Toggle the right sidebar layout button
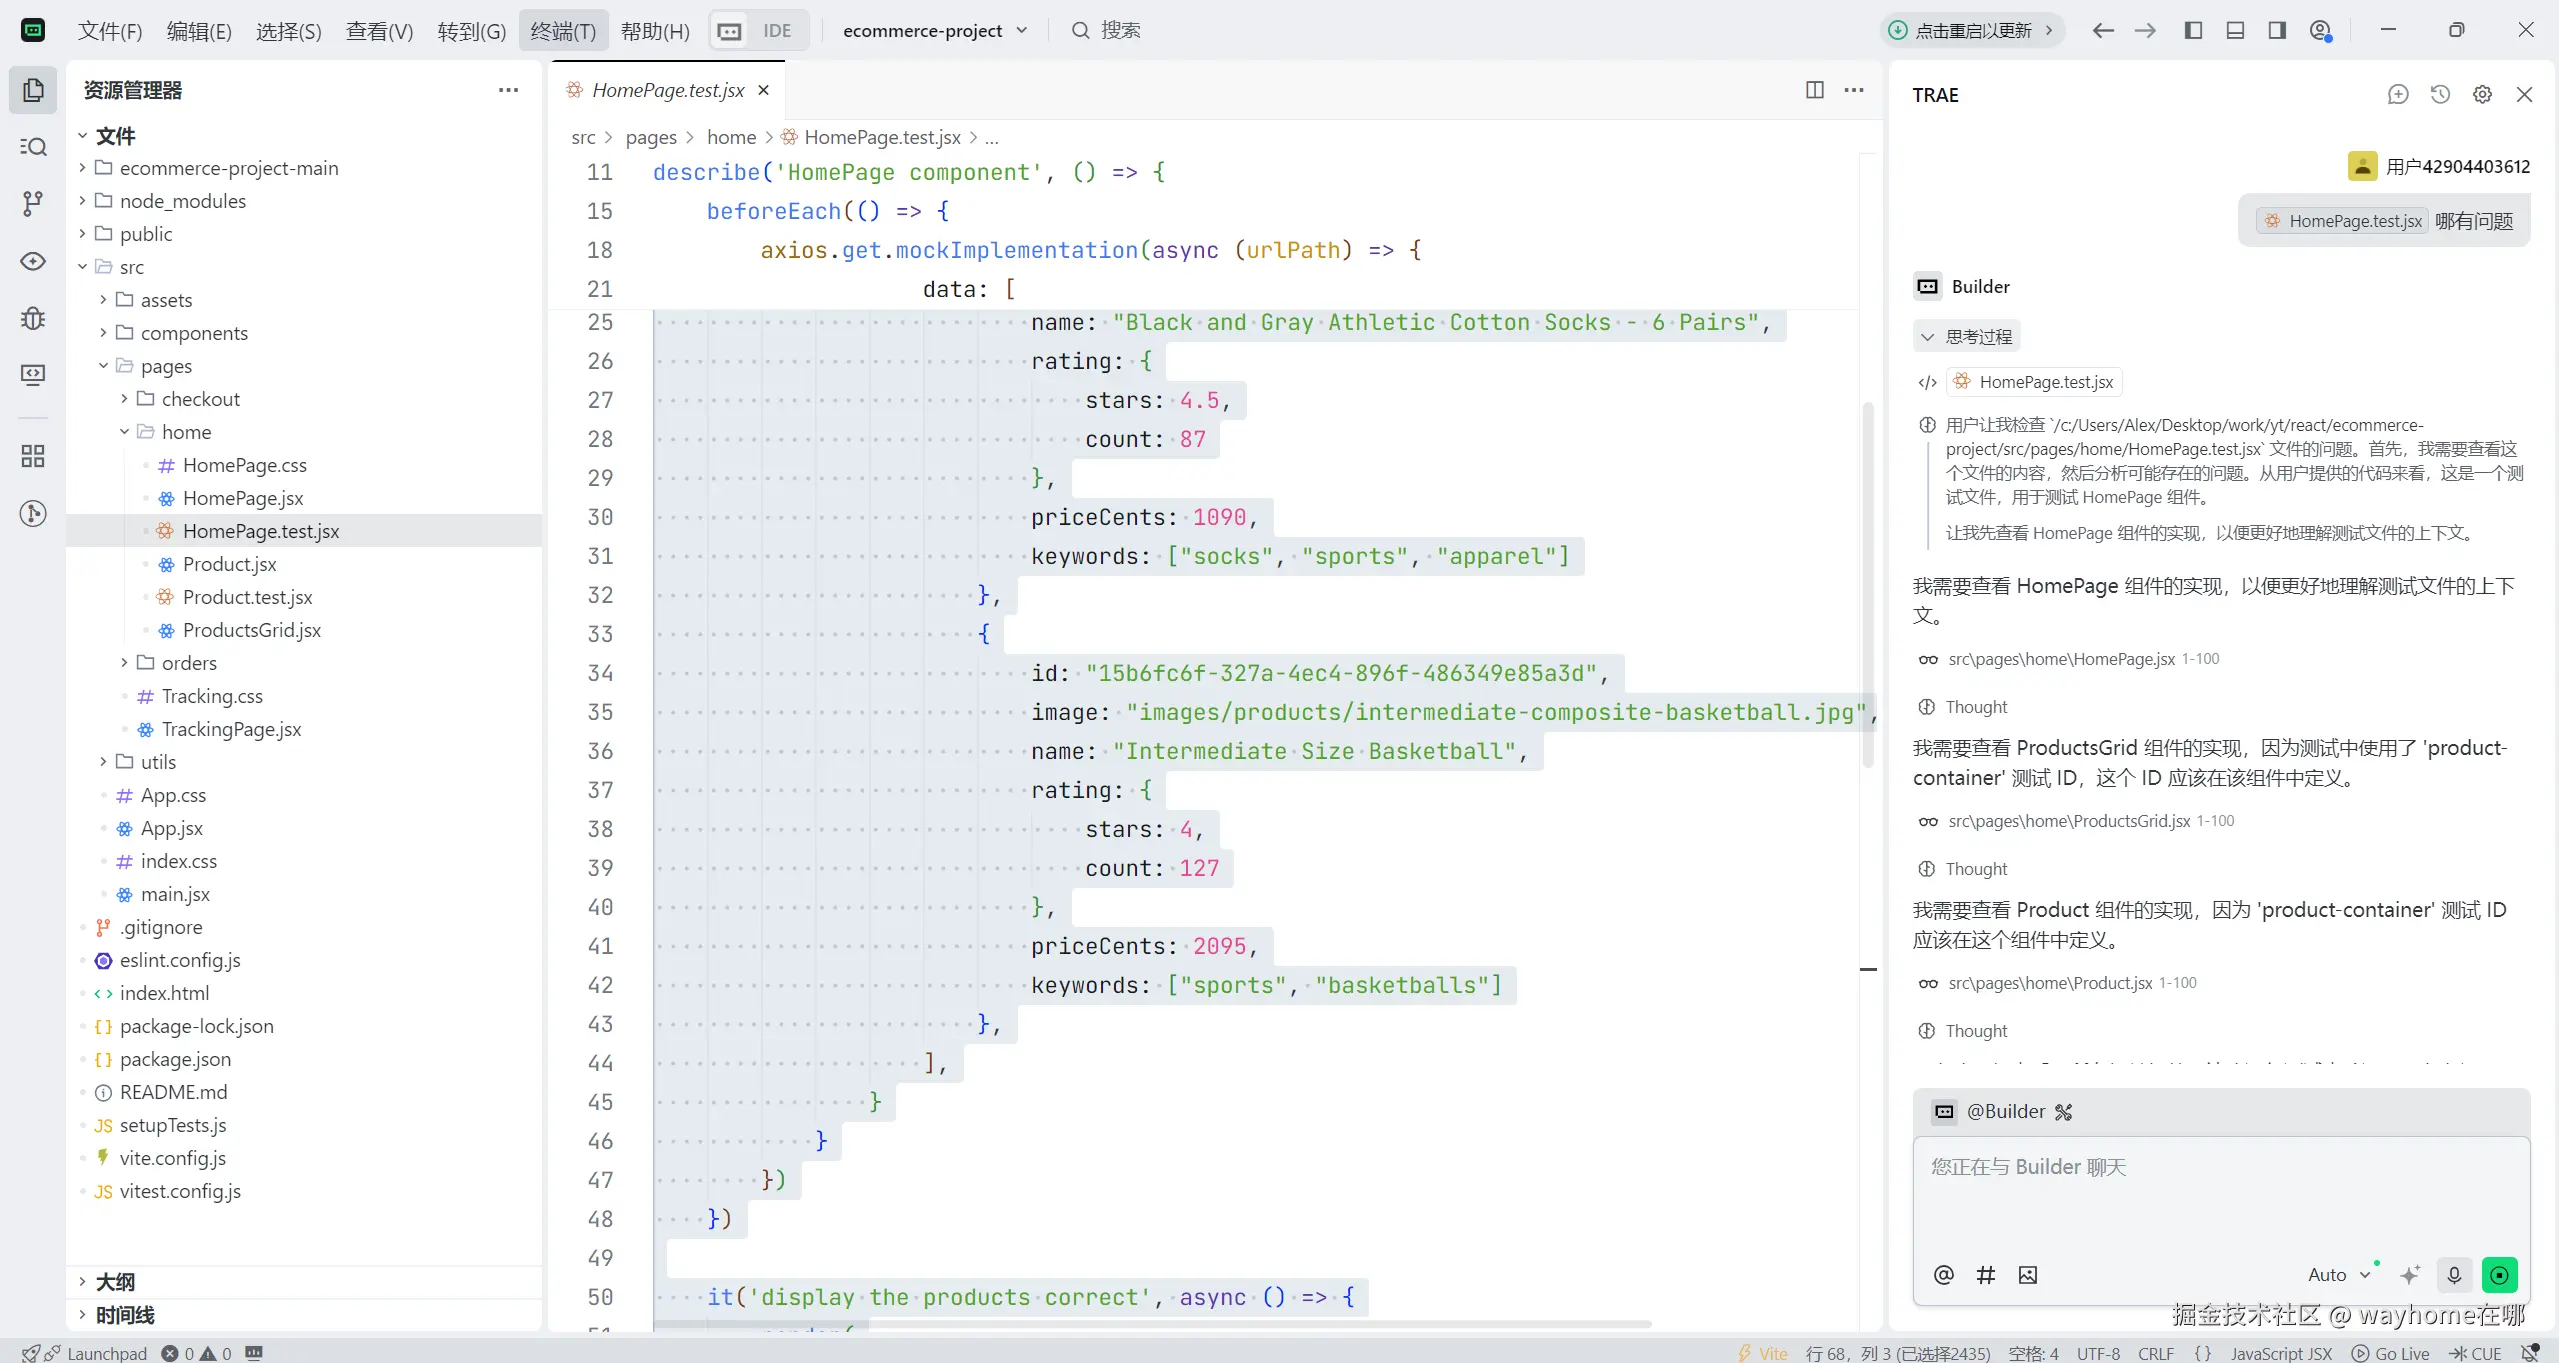2559x1363 pixels. click(2277, 31)
